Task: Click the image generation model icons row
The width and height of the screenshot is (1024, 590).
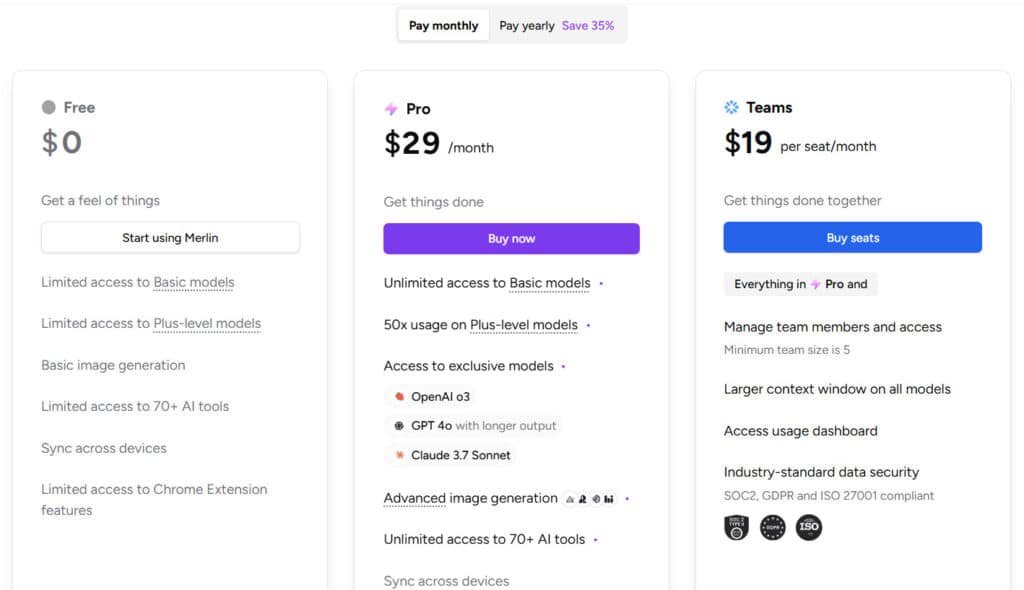Action: pos(589,498)
